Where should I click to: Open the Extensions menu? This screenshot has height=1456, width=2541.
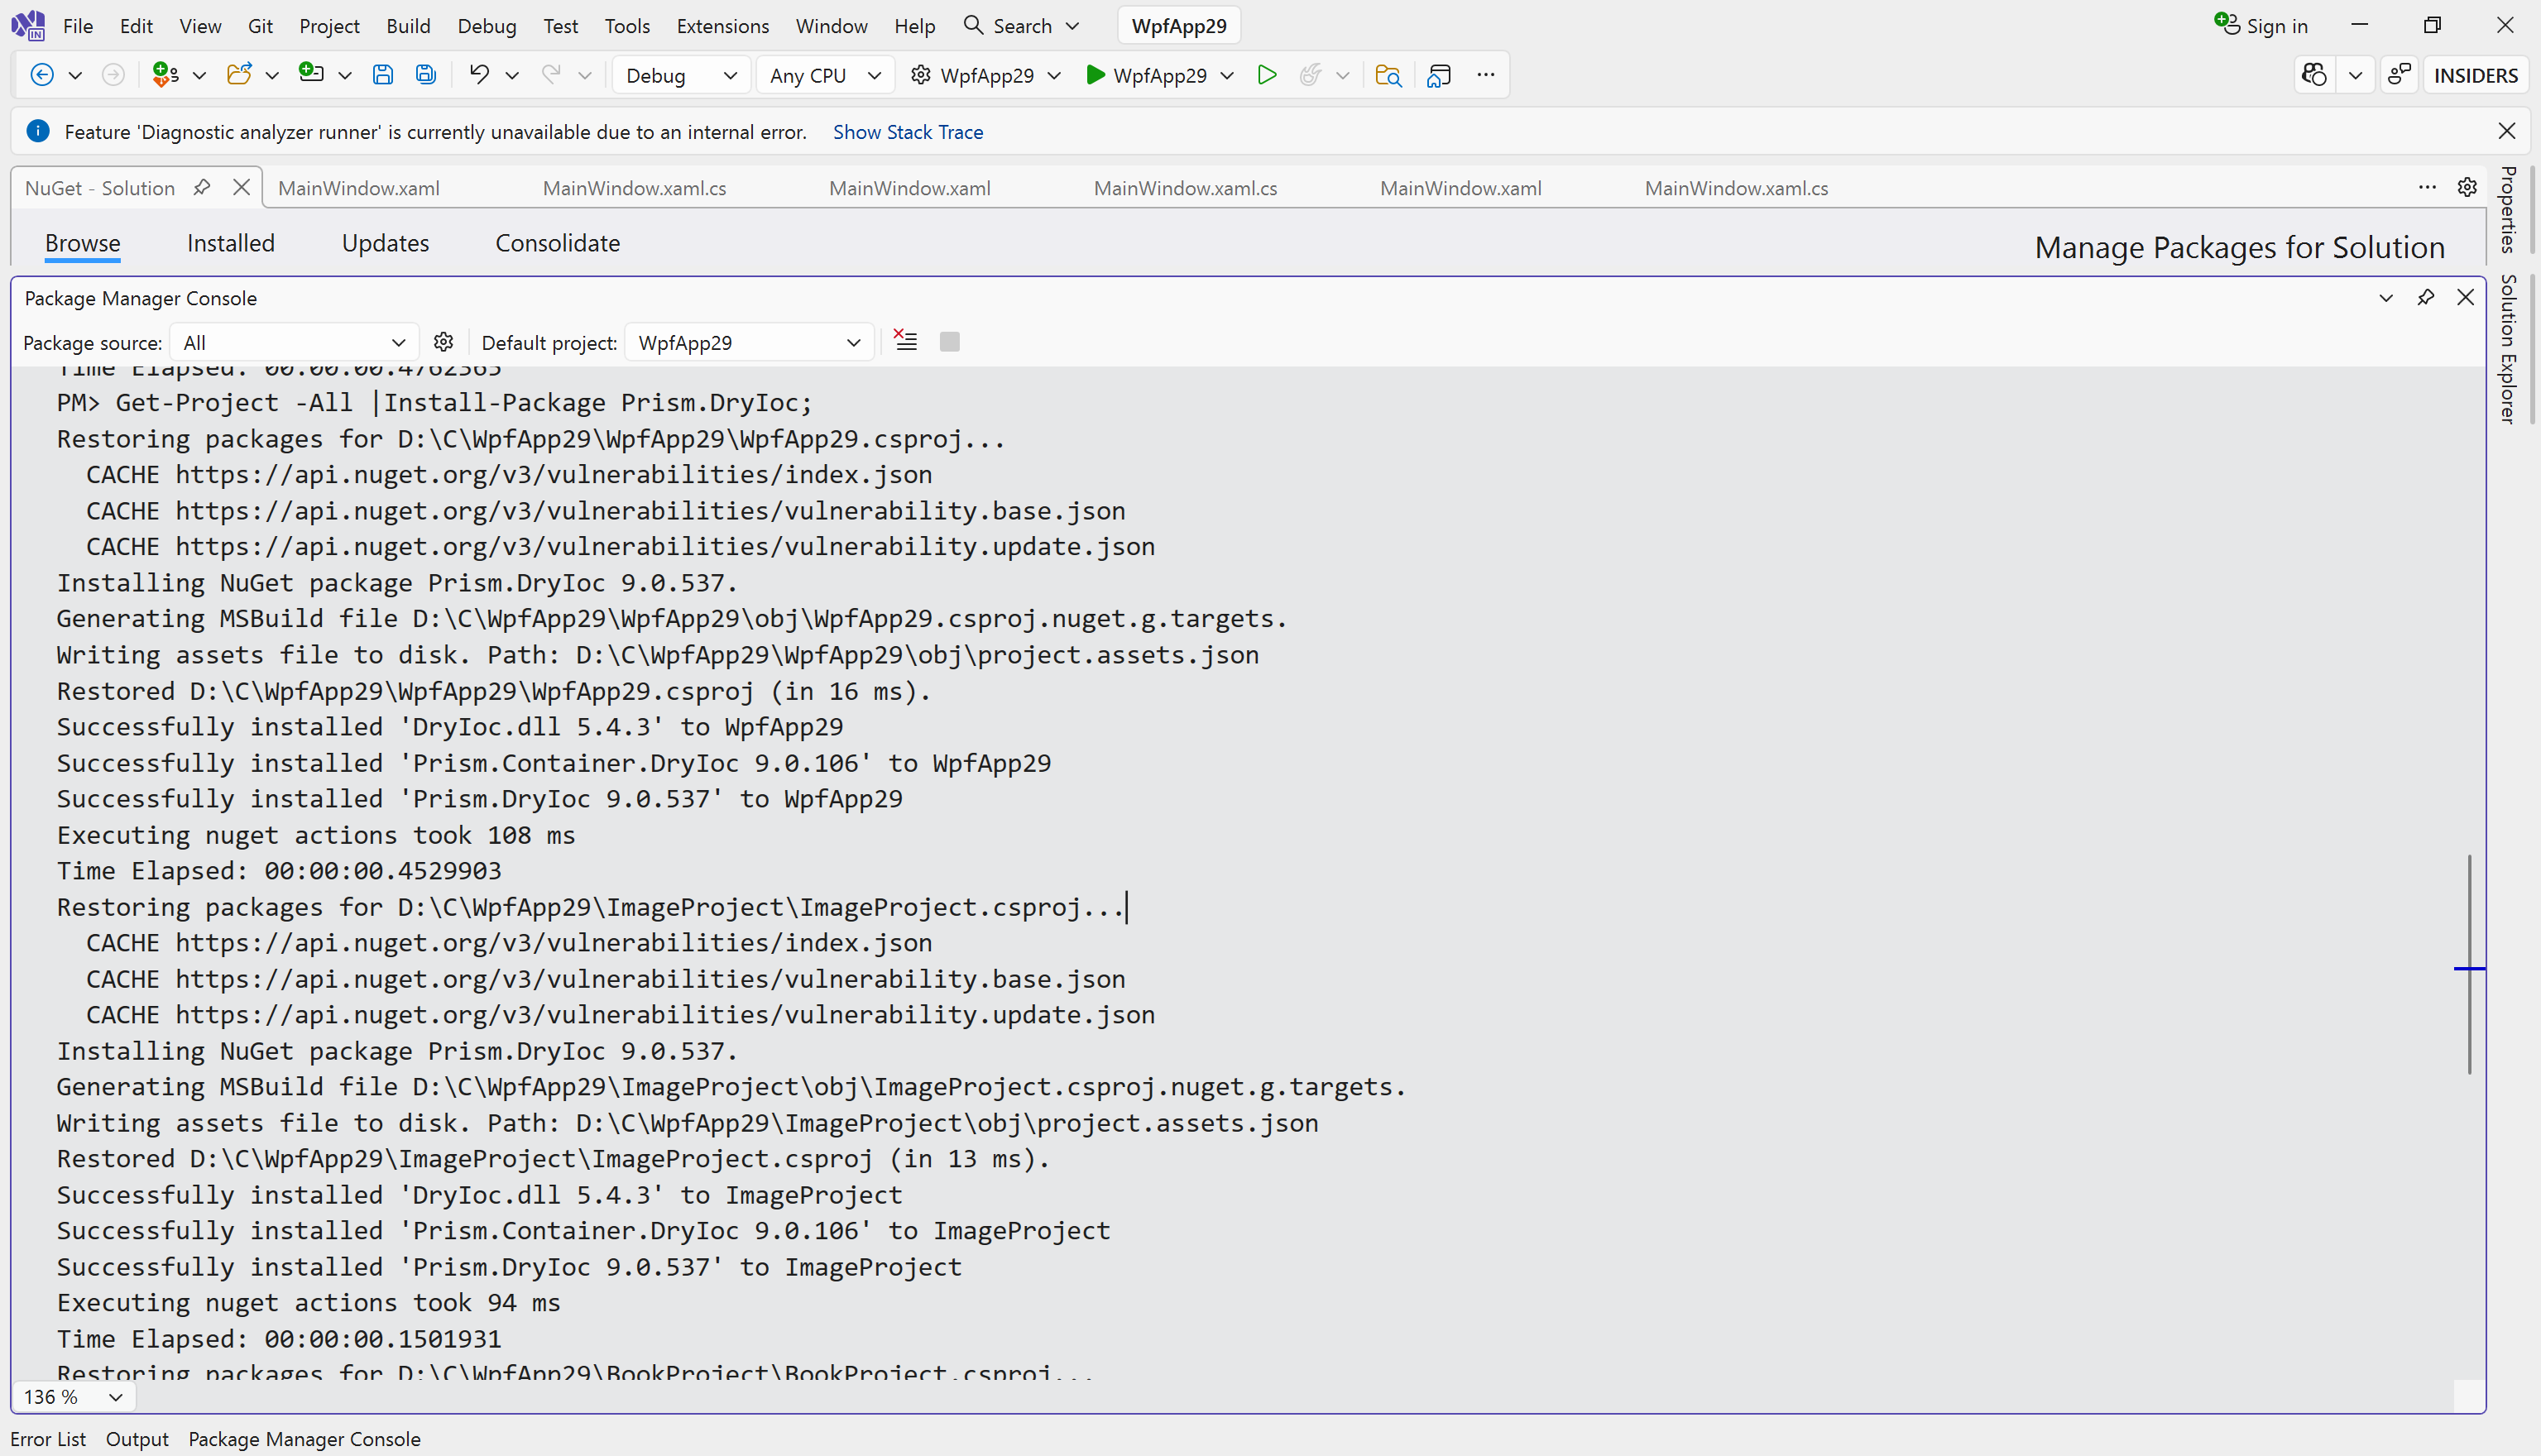point(722,26)
